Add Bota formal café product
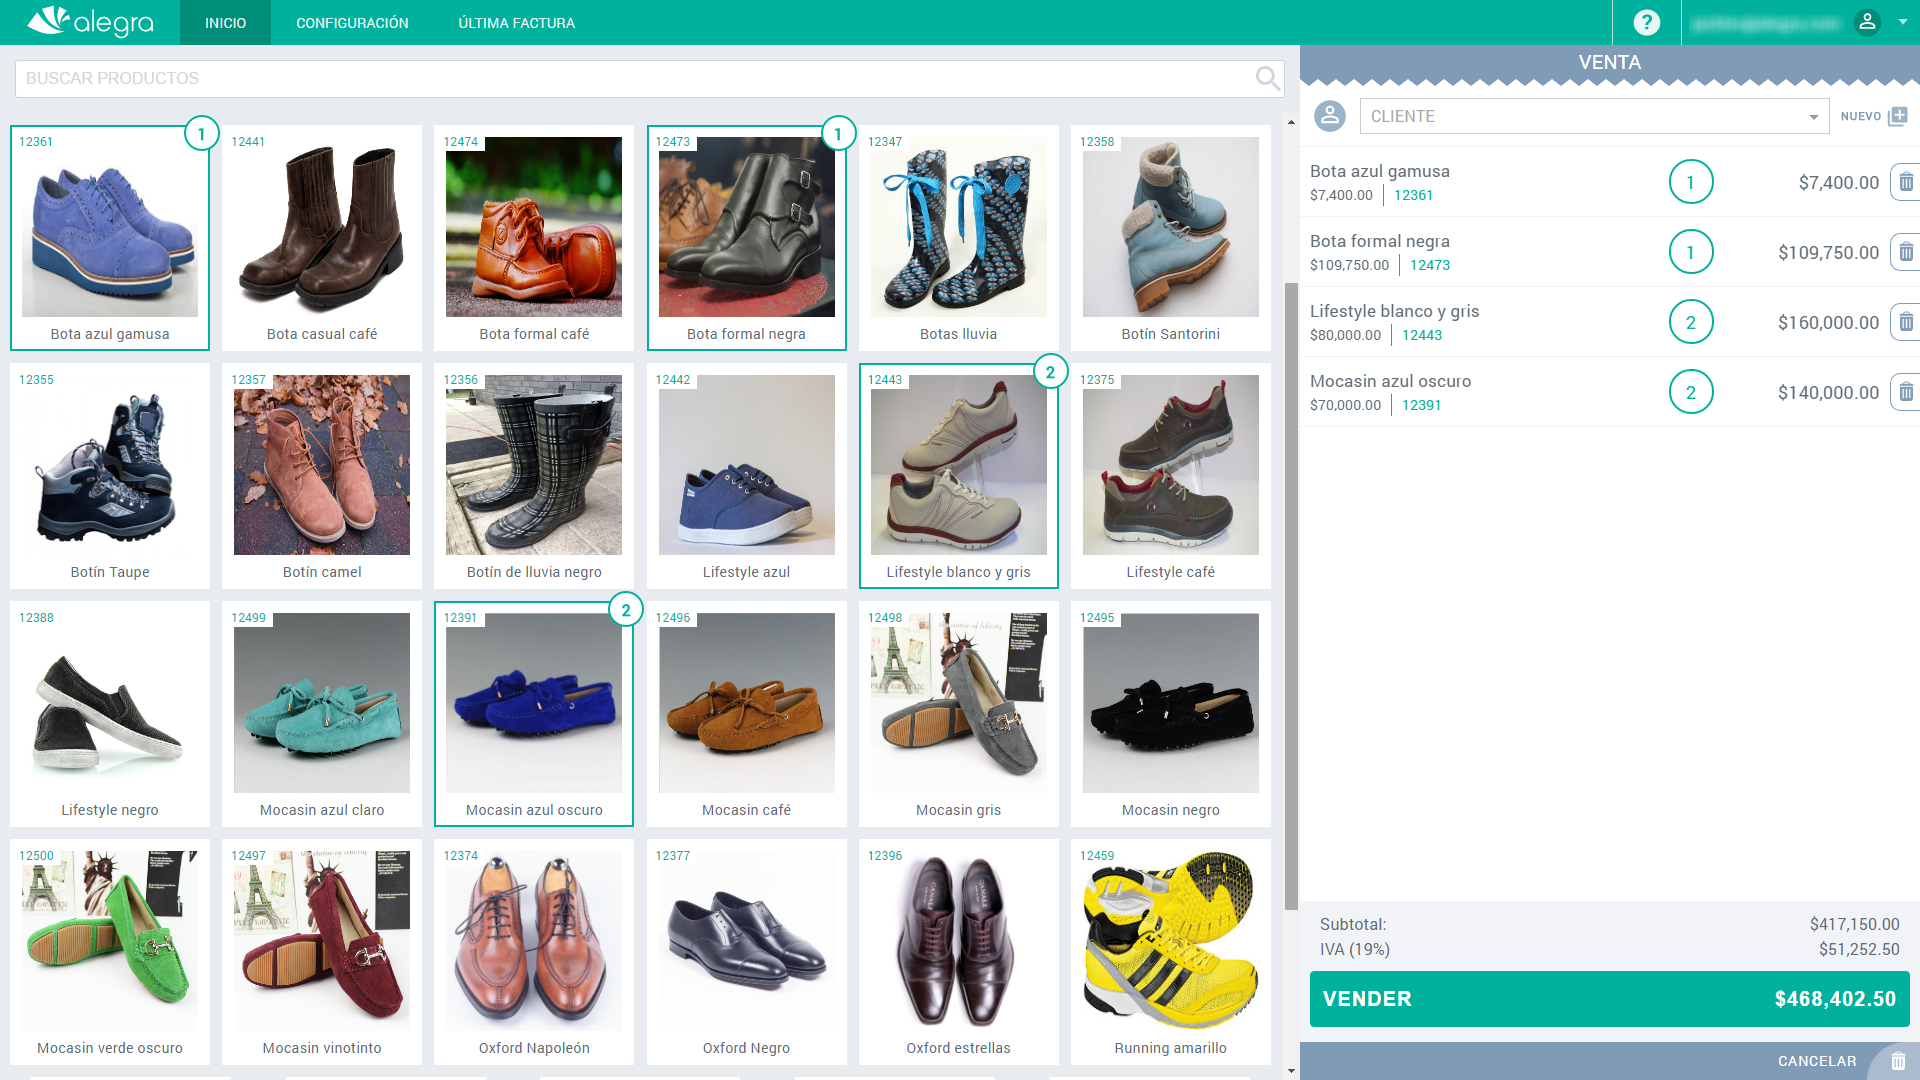Viewport: 1920px width, 1080px height. tap(534, 238)
